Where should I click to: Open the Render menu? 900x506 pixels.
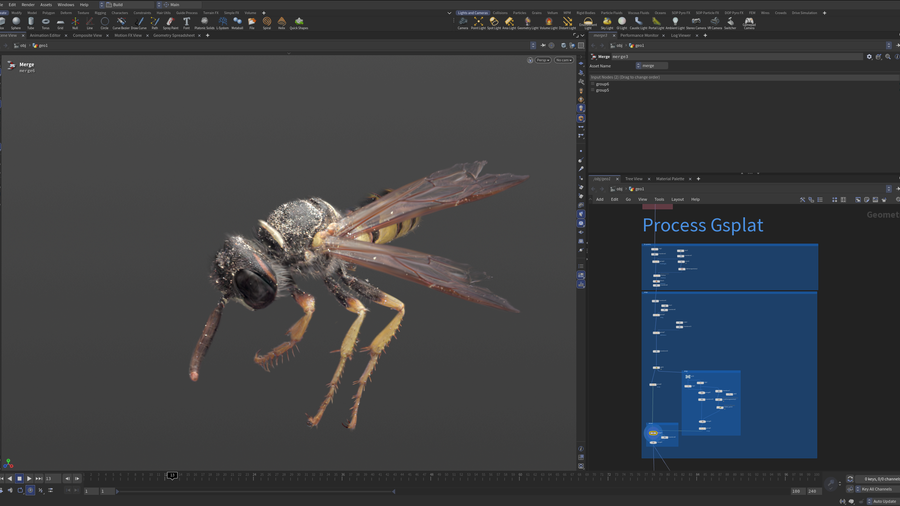[28, 5]
